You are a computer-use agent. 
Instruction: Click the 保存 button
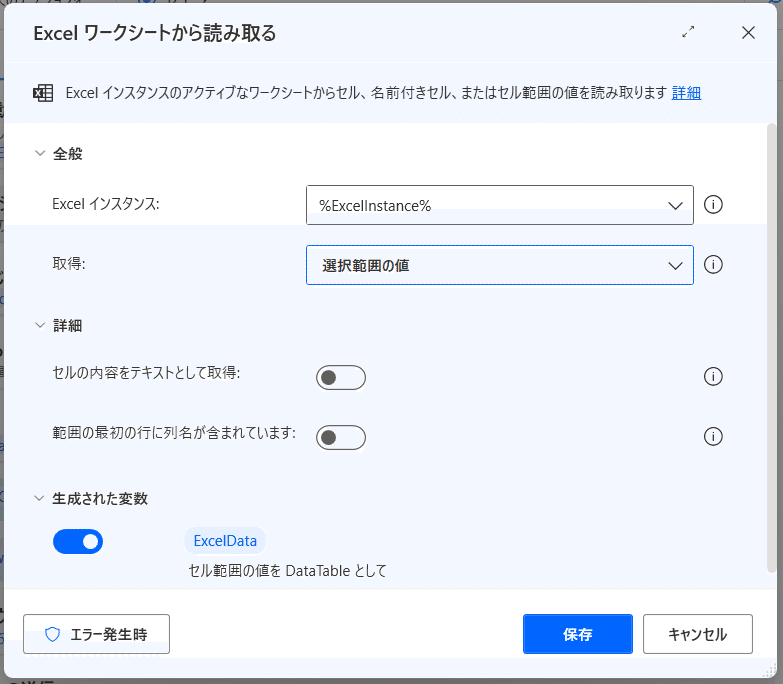578,634
